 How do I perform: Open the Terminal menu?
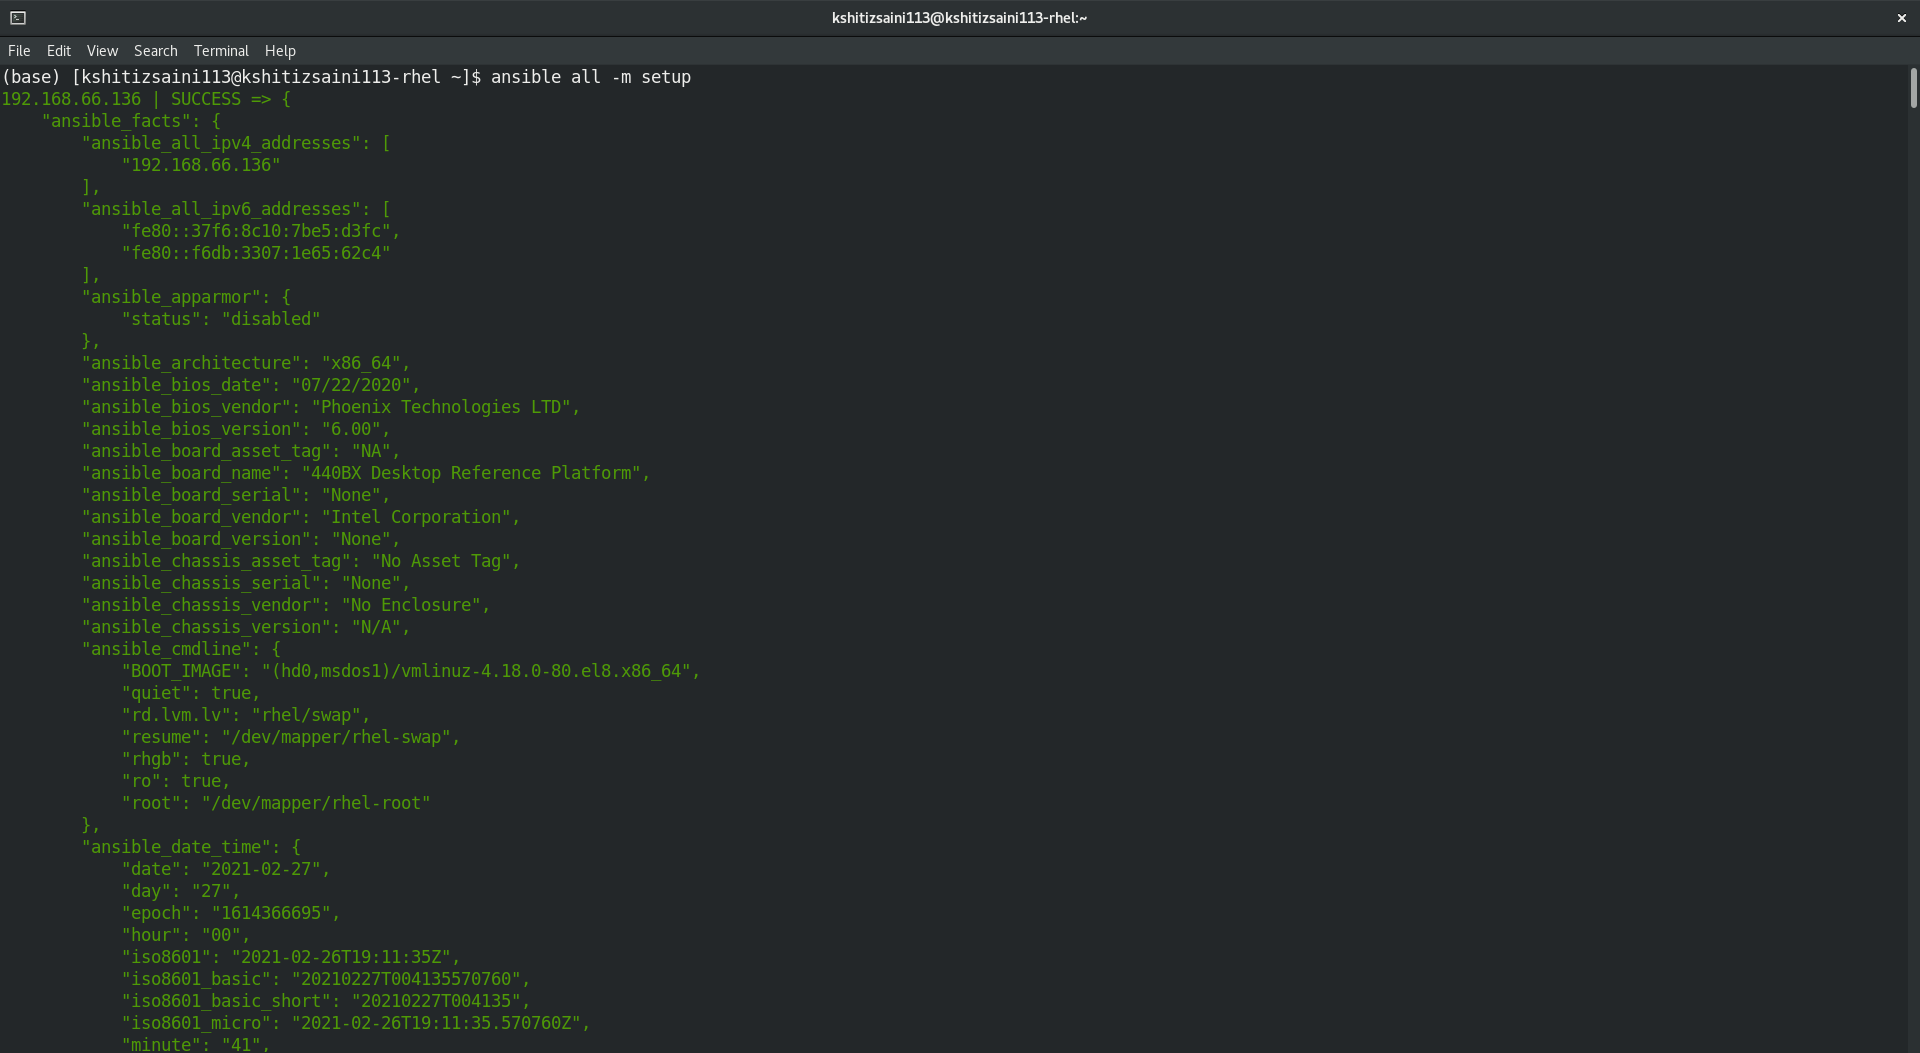coord(221,51)
